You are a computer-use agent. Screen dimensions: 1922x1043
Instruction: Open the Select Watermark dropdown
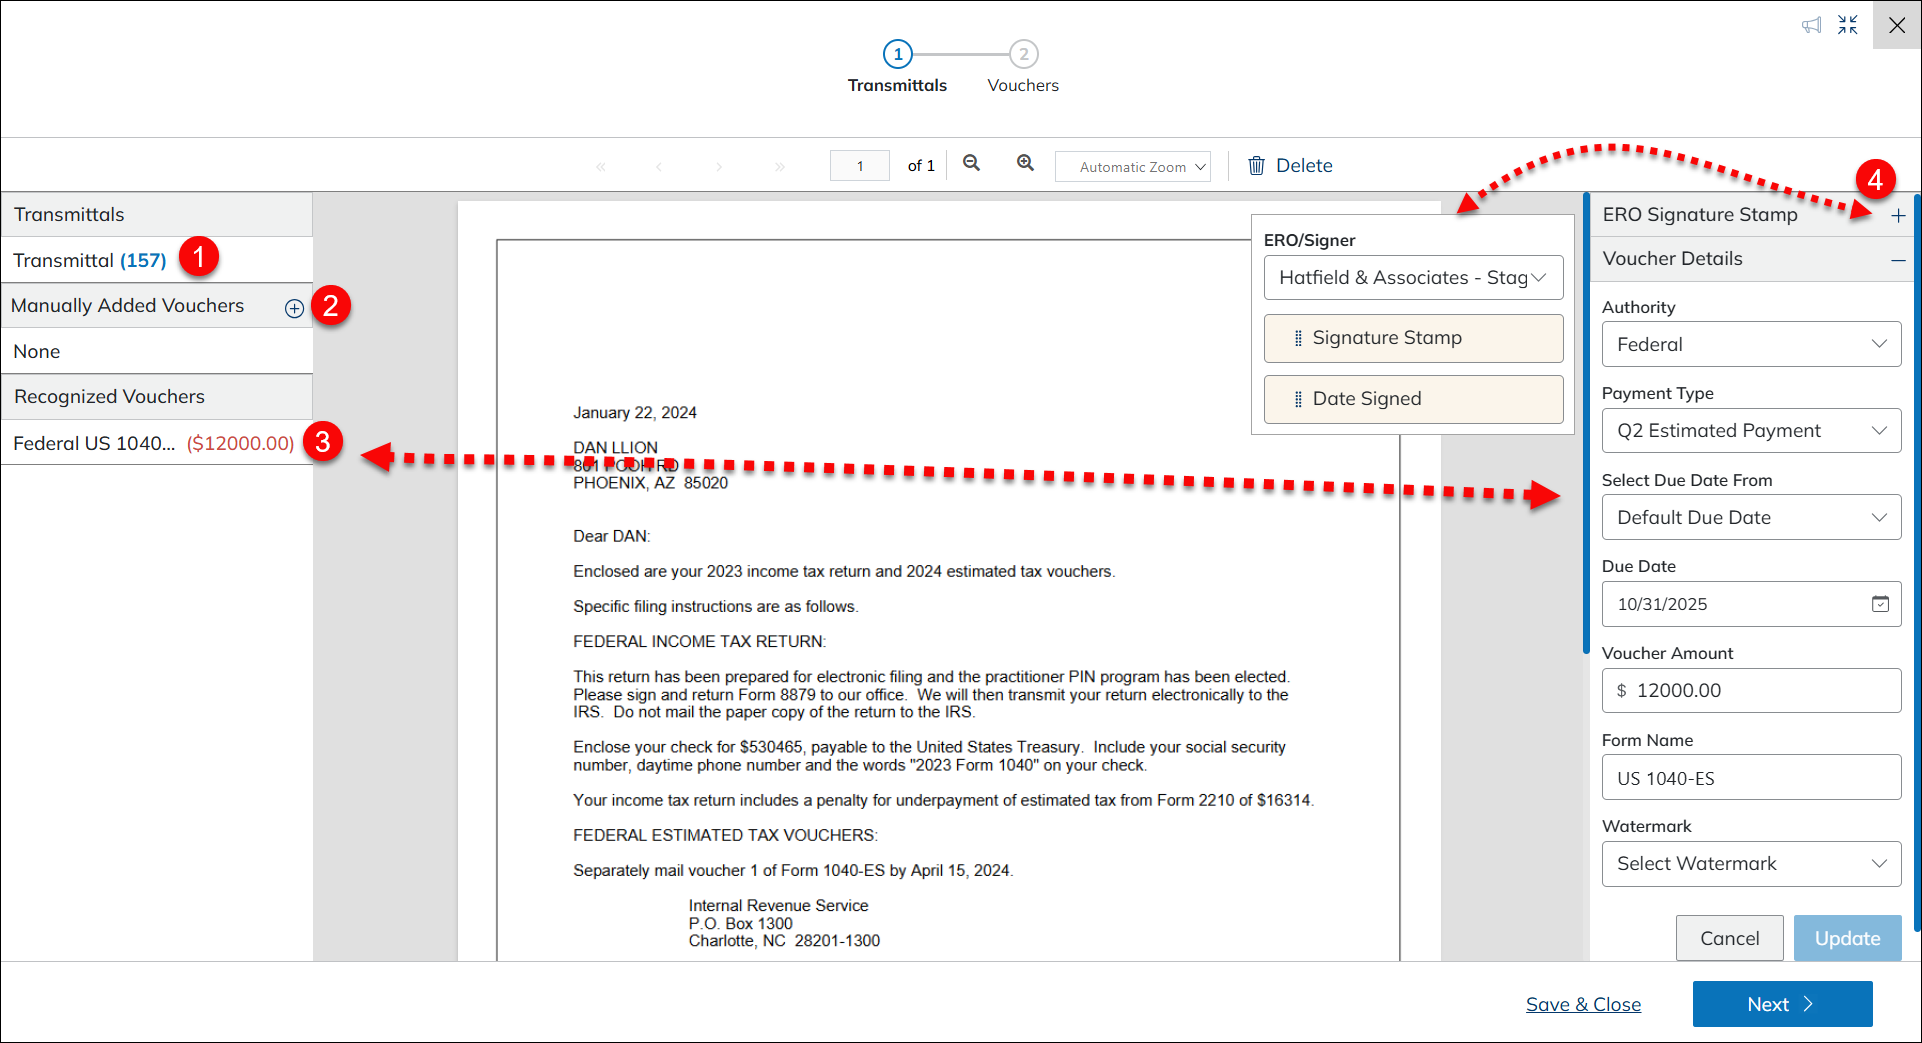click(x=1751, y=864)
